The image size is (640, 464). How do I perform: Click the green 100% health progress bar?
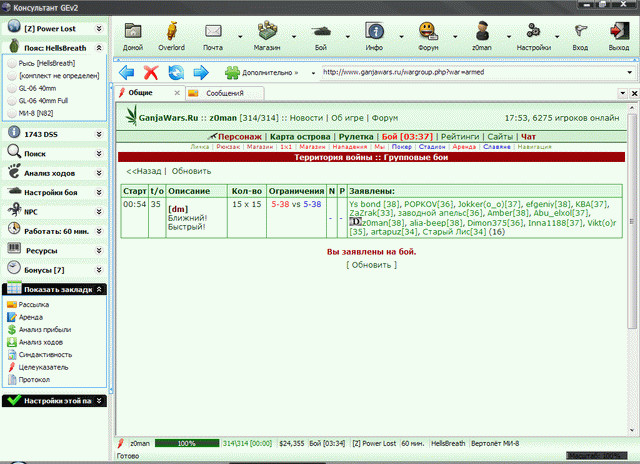click(187, 443)
